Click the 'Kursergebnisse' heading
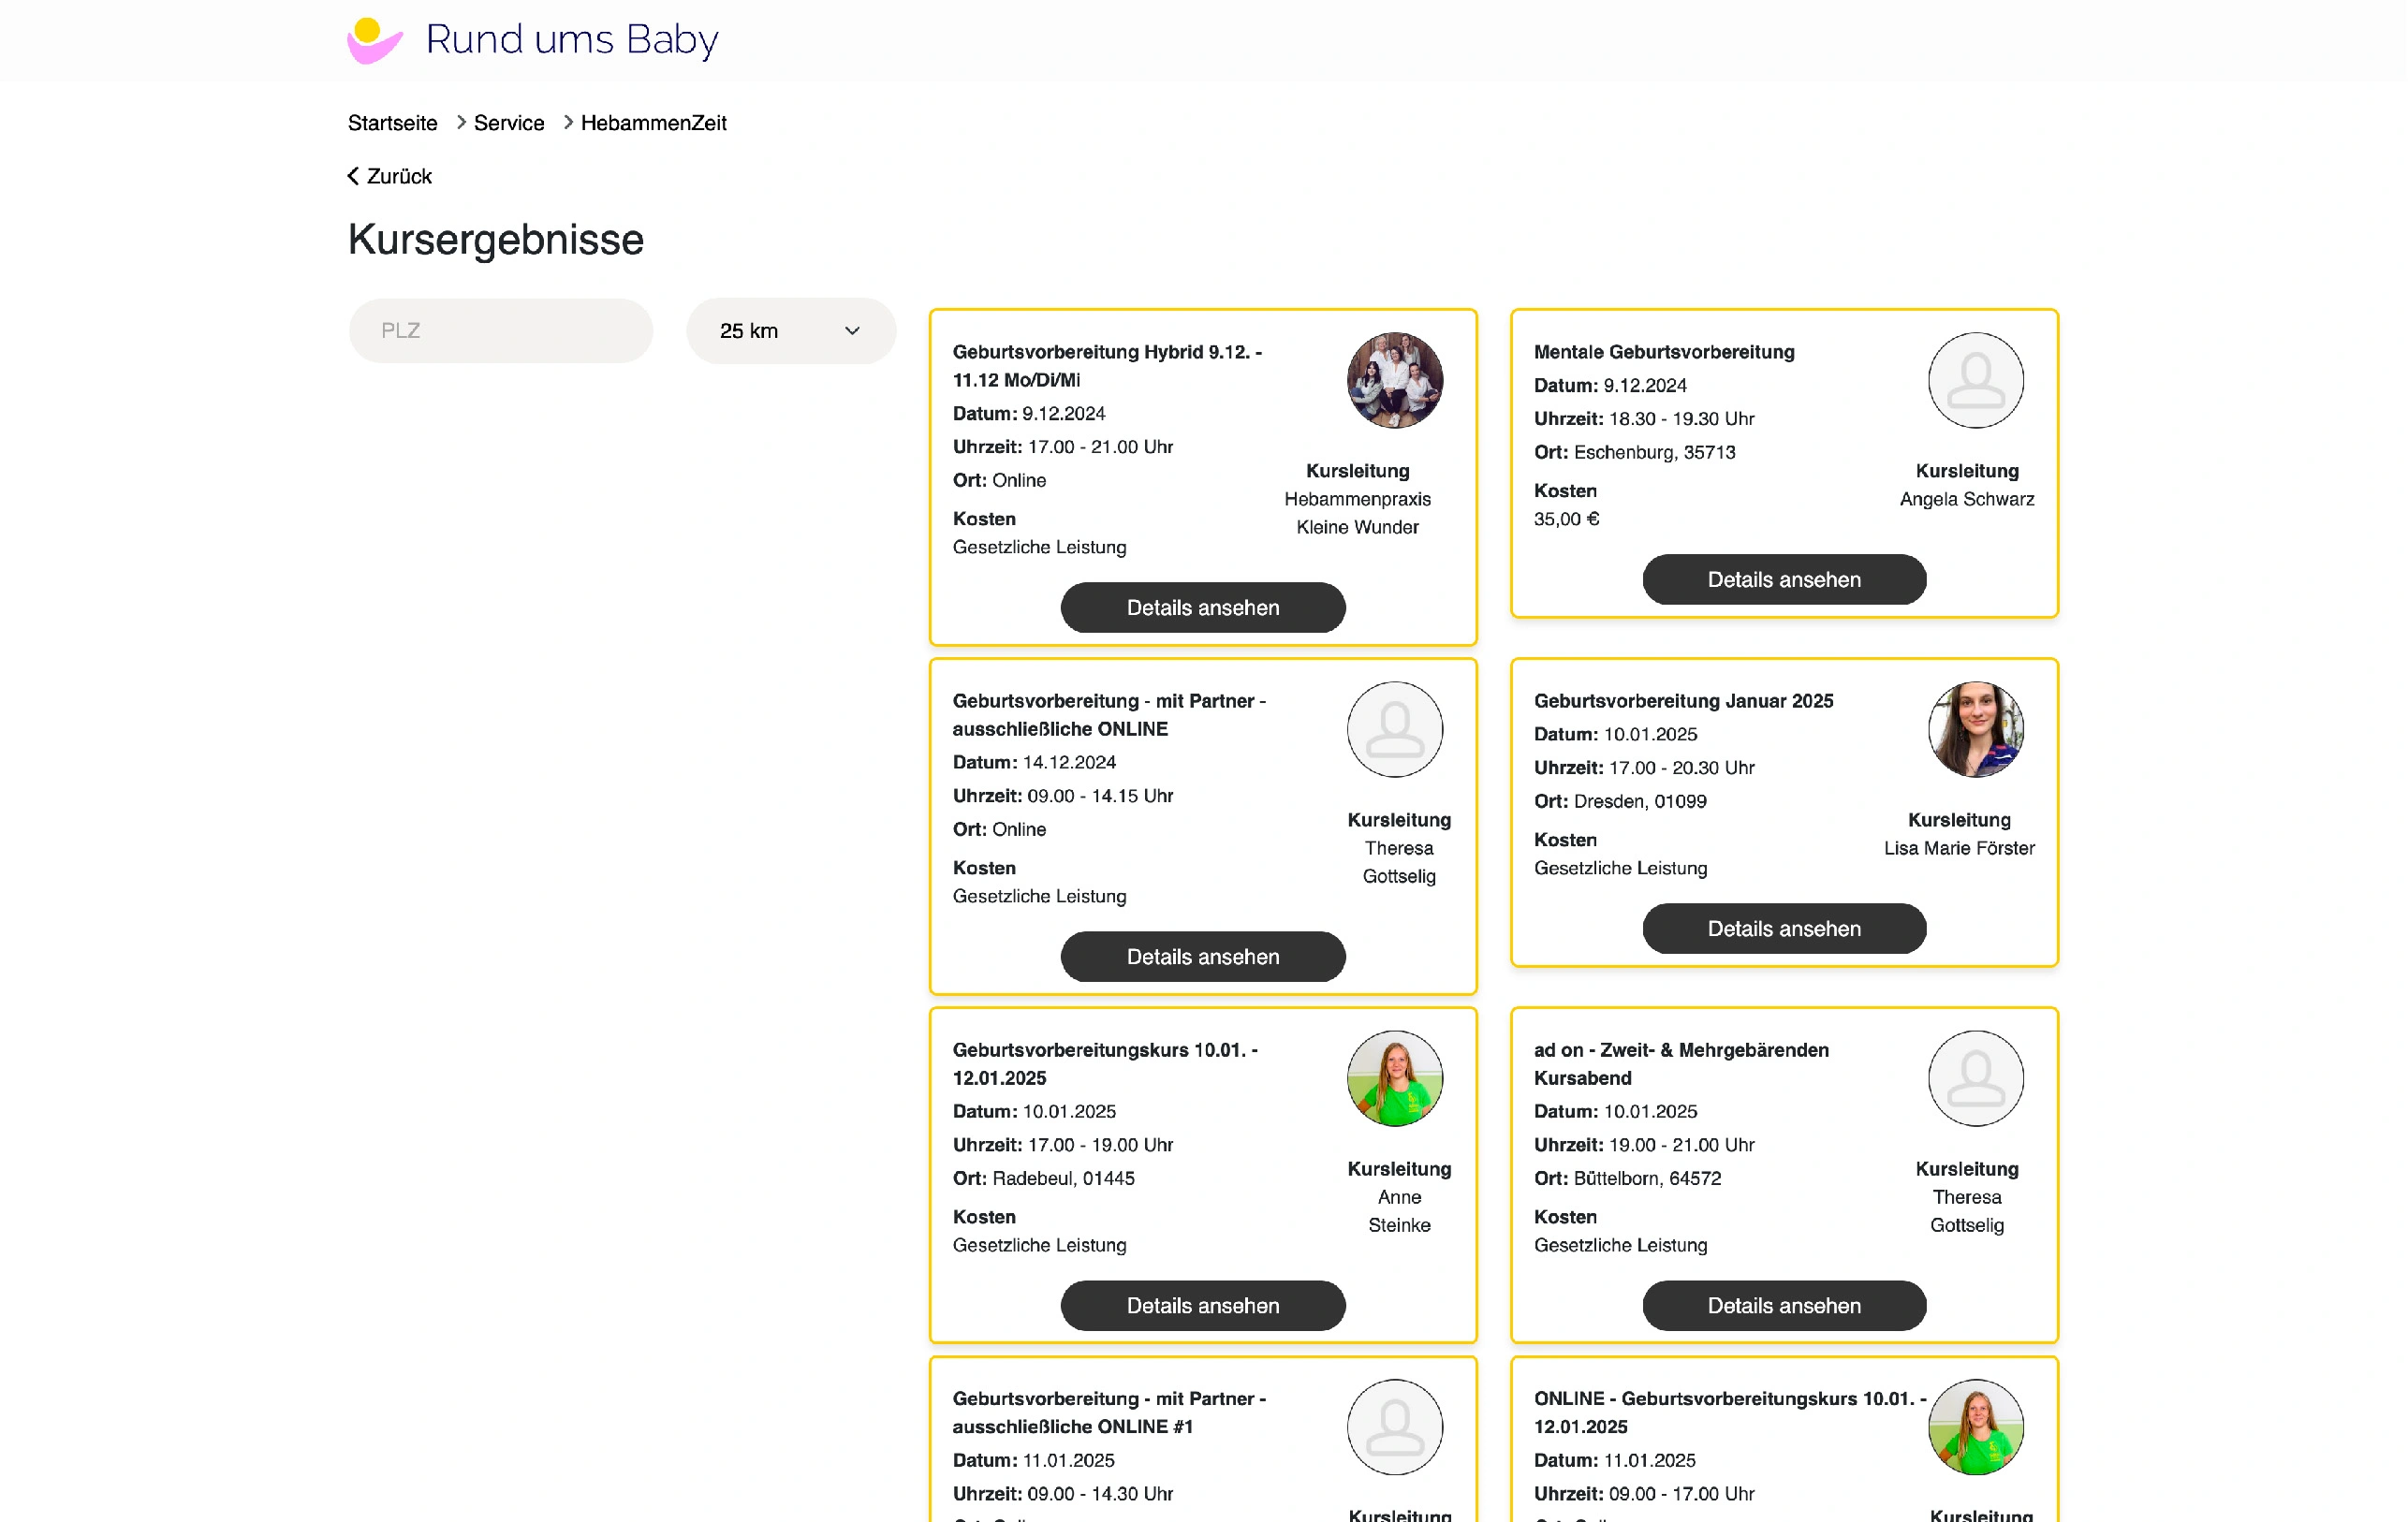Screen dimensions: 2408x1522 496,240
